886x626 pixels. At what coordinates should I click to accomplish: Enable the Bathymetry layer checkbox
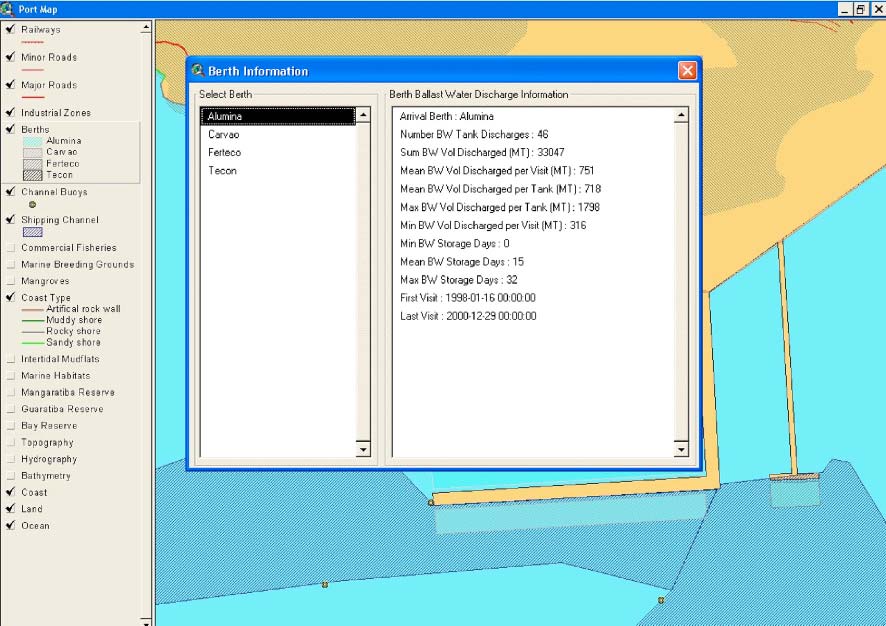(x=10, y=476)
